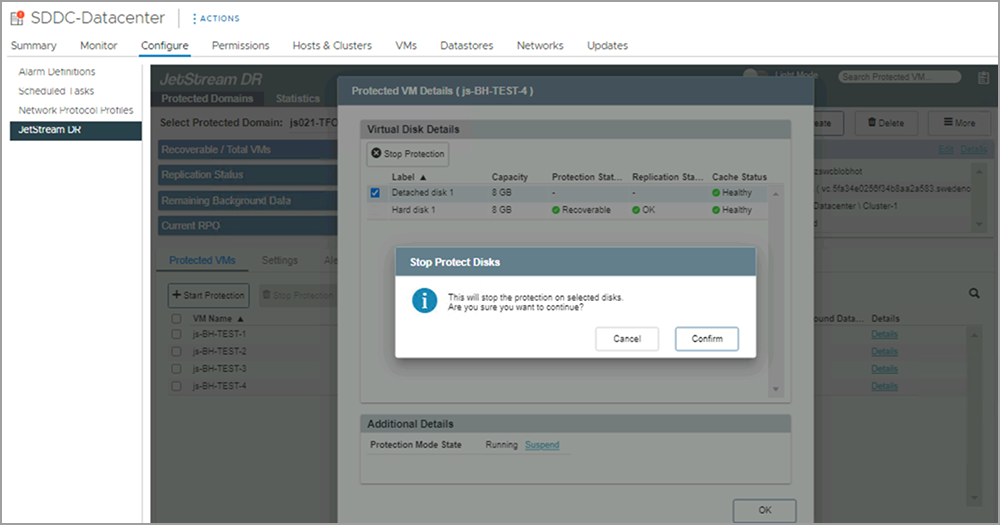Click the blue info icon in dialog
Screen dimensions: 1000x525
(x=426, y=301)
